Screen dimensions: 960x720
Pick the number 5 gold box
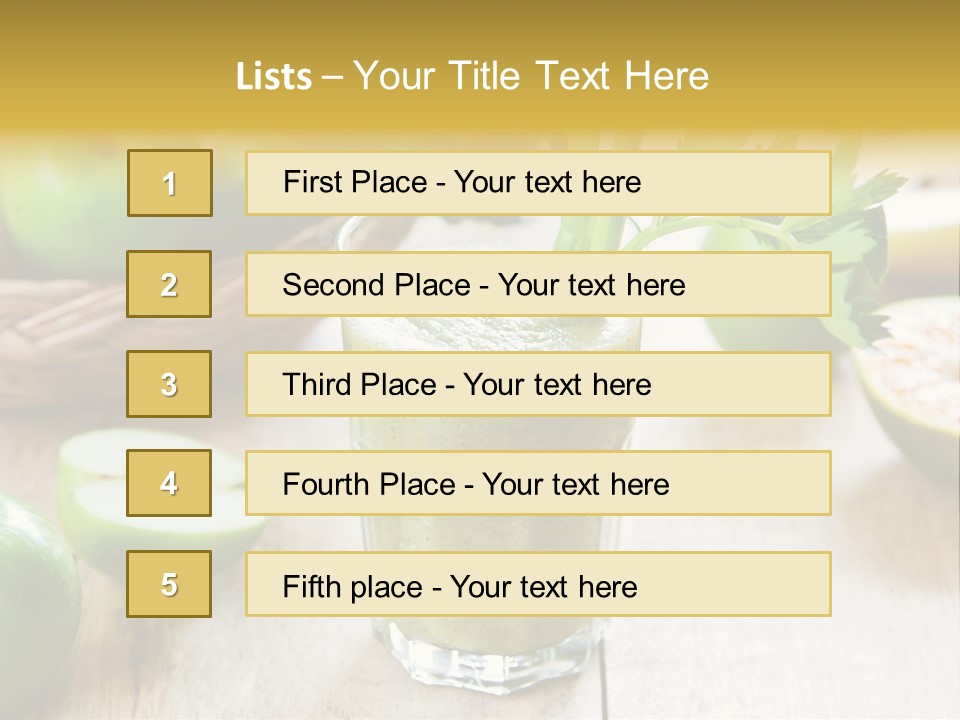pyautogui.click(x=169, y=584)
